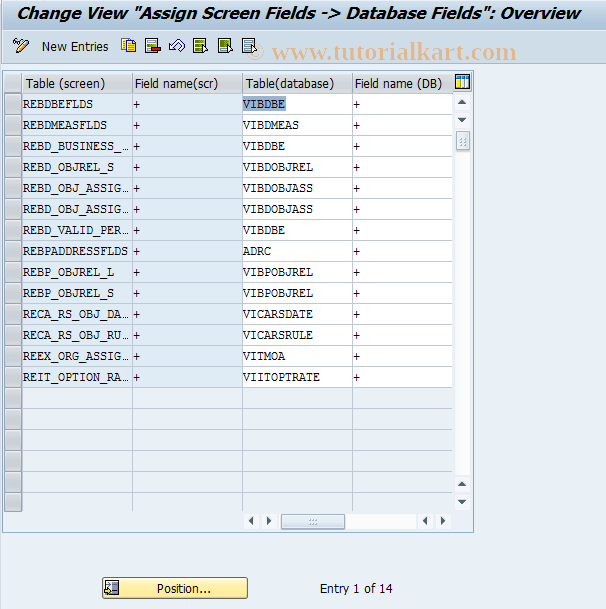Image resolution: width=606 pixels, height=609 pixels.
Task: Click the VICARSDATE database table cell
Action: tap(297, 314)
